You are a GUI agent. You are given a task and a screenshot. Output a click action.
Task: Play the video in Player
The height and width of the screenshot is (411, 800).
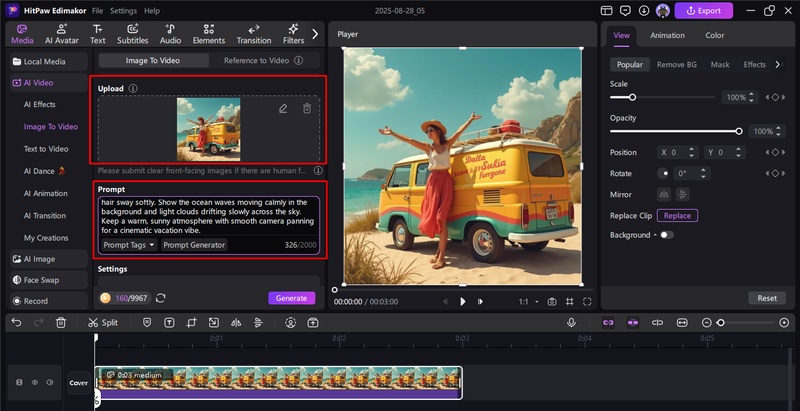(x=463, y=302)
